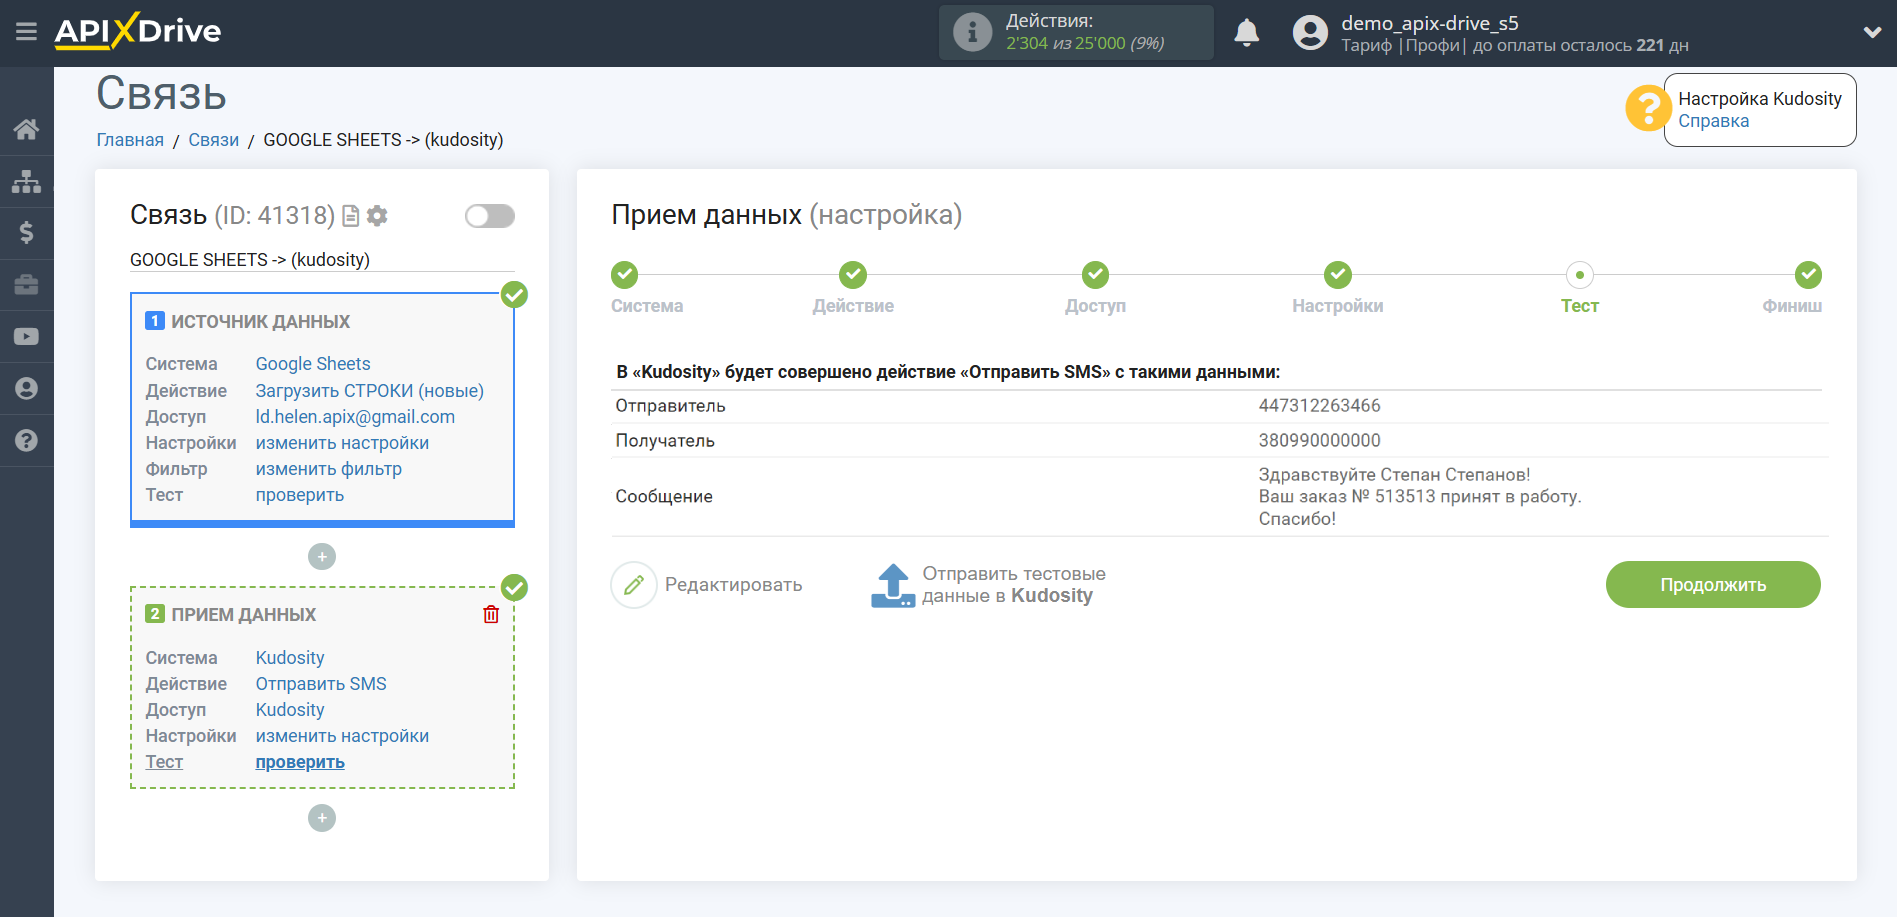
Task: Click ld.helen.apix@gmail.com access link
Action: (x=355, y=417)
